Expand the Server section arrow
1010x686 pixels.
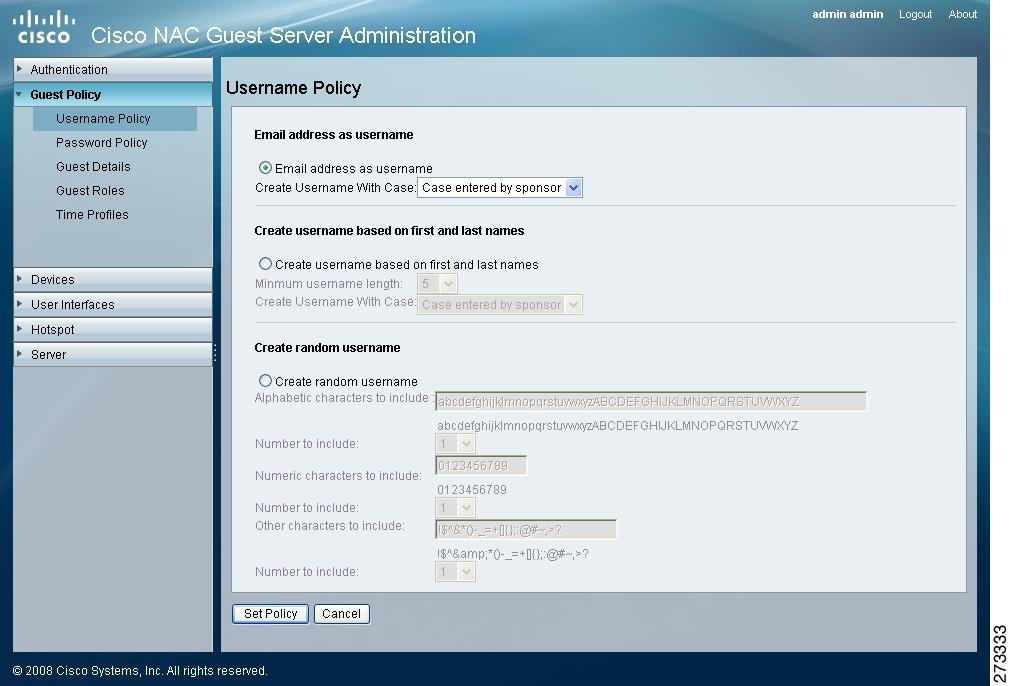(19, 354)
